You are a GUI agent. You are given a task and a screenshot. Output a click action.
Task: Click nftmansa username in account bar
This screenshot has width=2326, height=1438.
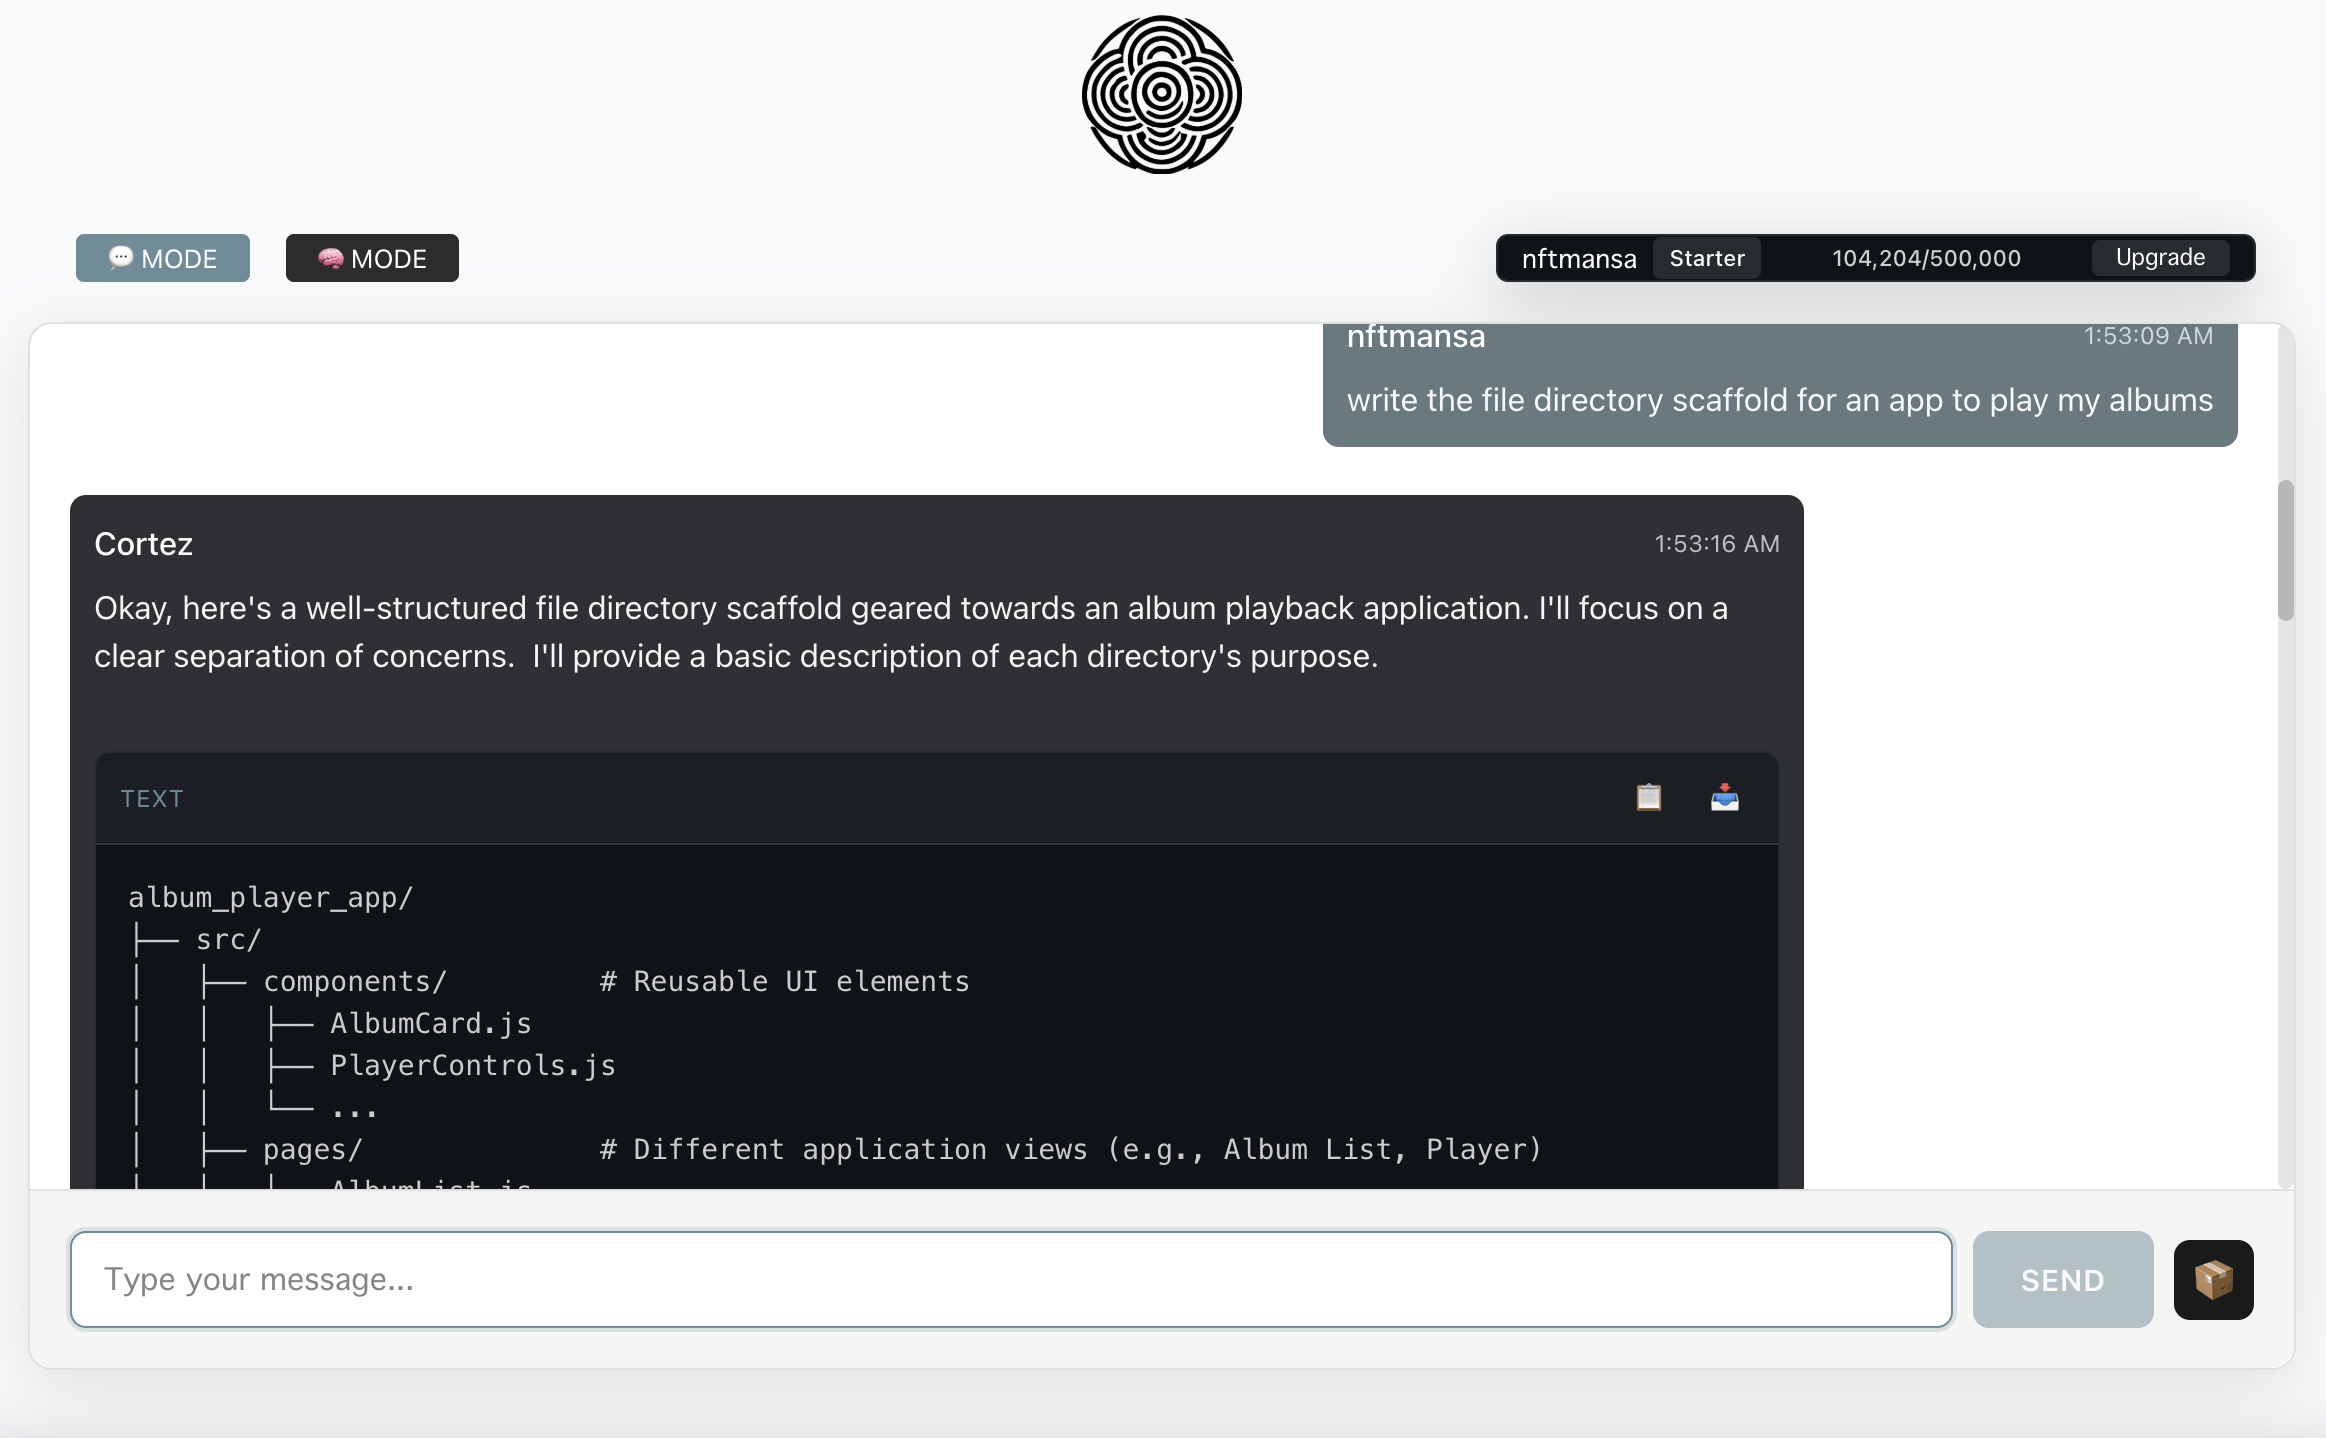[x=1578, y=259]
